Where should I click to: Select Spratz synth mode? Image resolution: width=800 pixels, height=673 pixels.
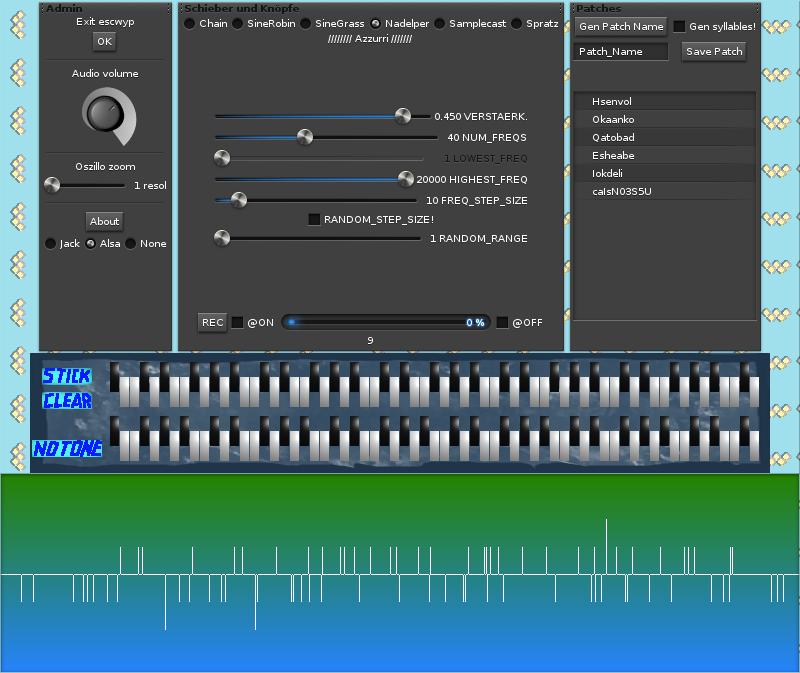517,23
